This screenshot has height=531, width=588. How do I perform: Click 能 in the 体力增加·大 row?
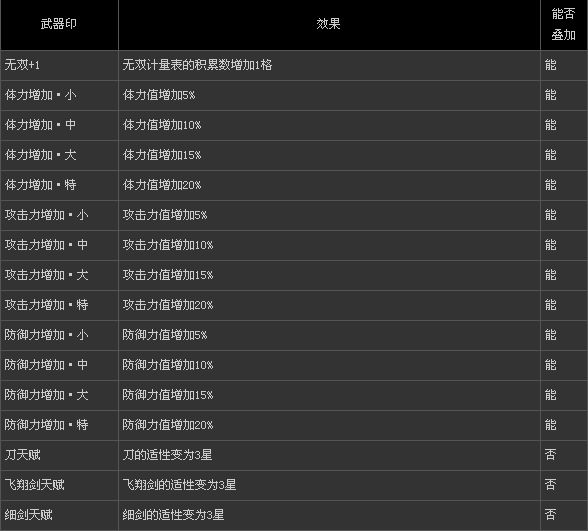[550, 155]
